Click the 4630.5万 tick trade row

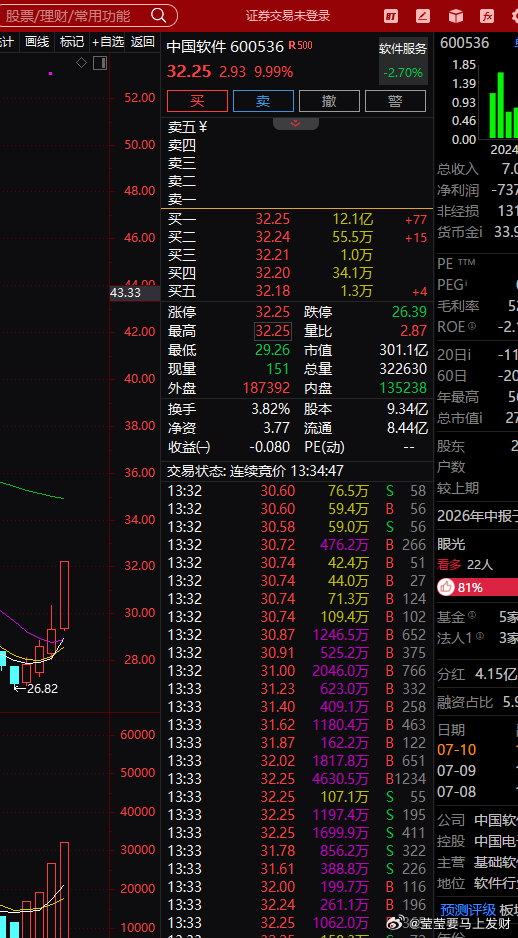[296, 779]
